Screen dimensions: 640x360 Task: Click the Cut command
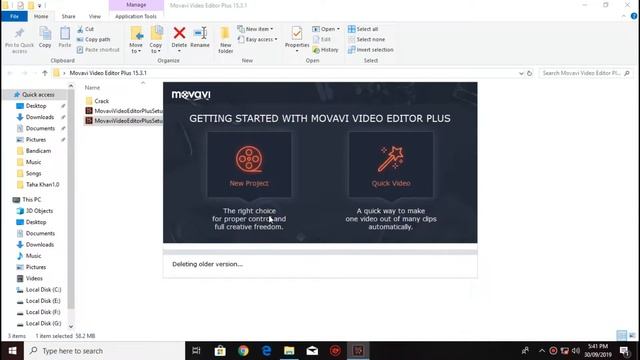coord(86,29)
